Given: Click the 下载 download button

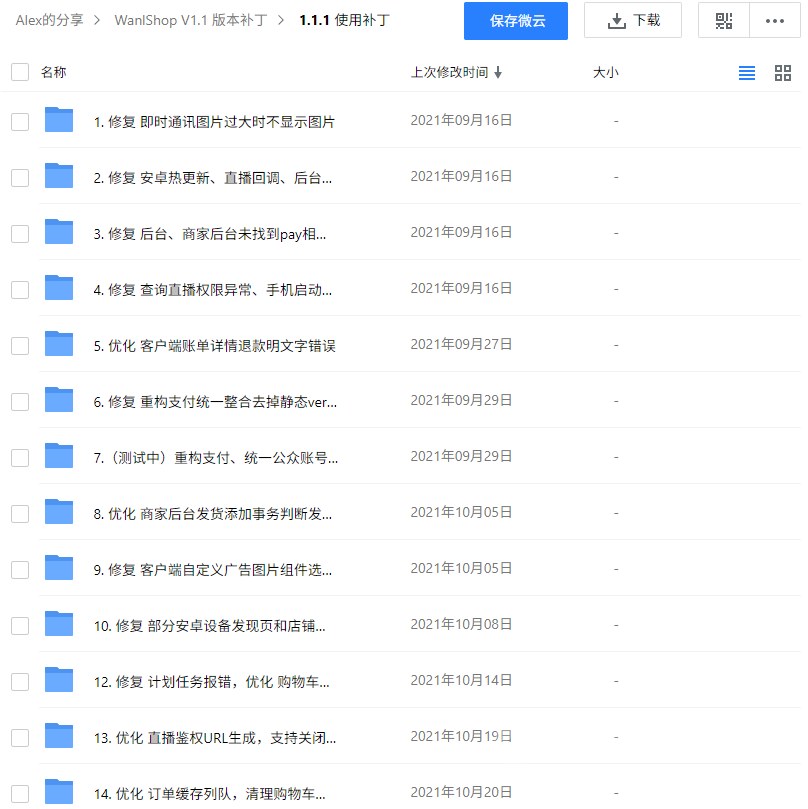Looking at the screenshot, I should point(633,21).
